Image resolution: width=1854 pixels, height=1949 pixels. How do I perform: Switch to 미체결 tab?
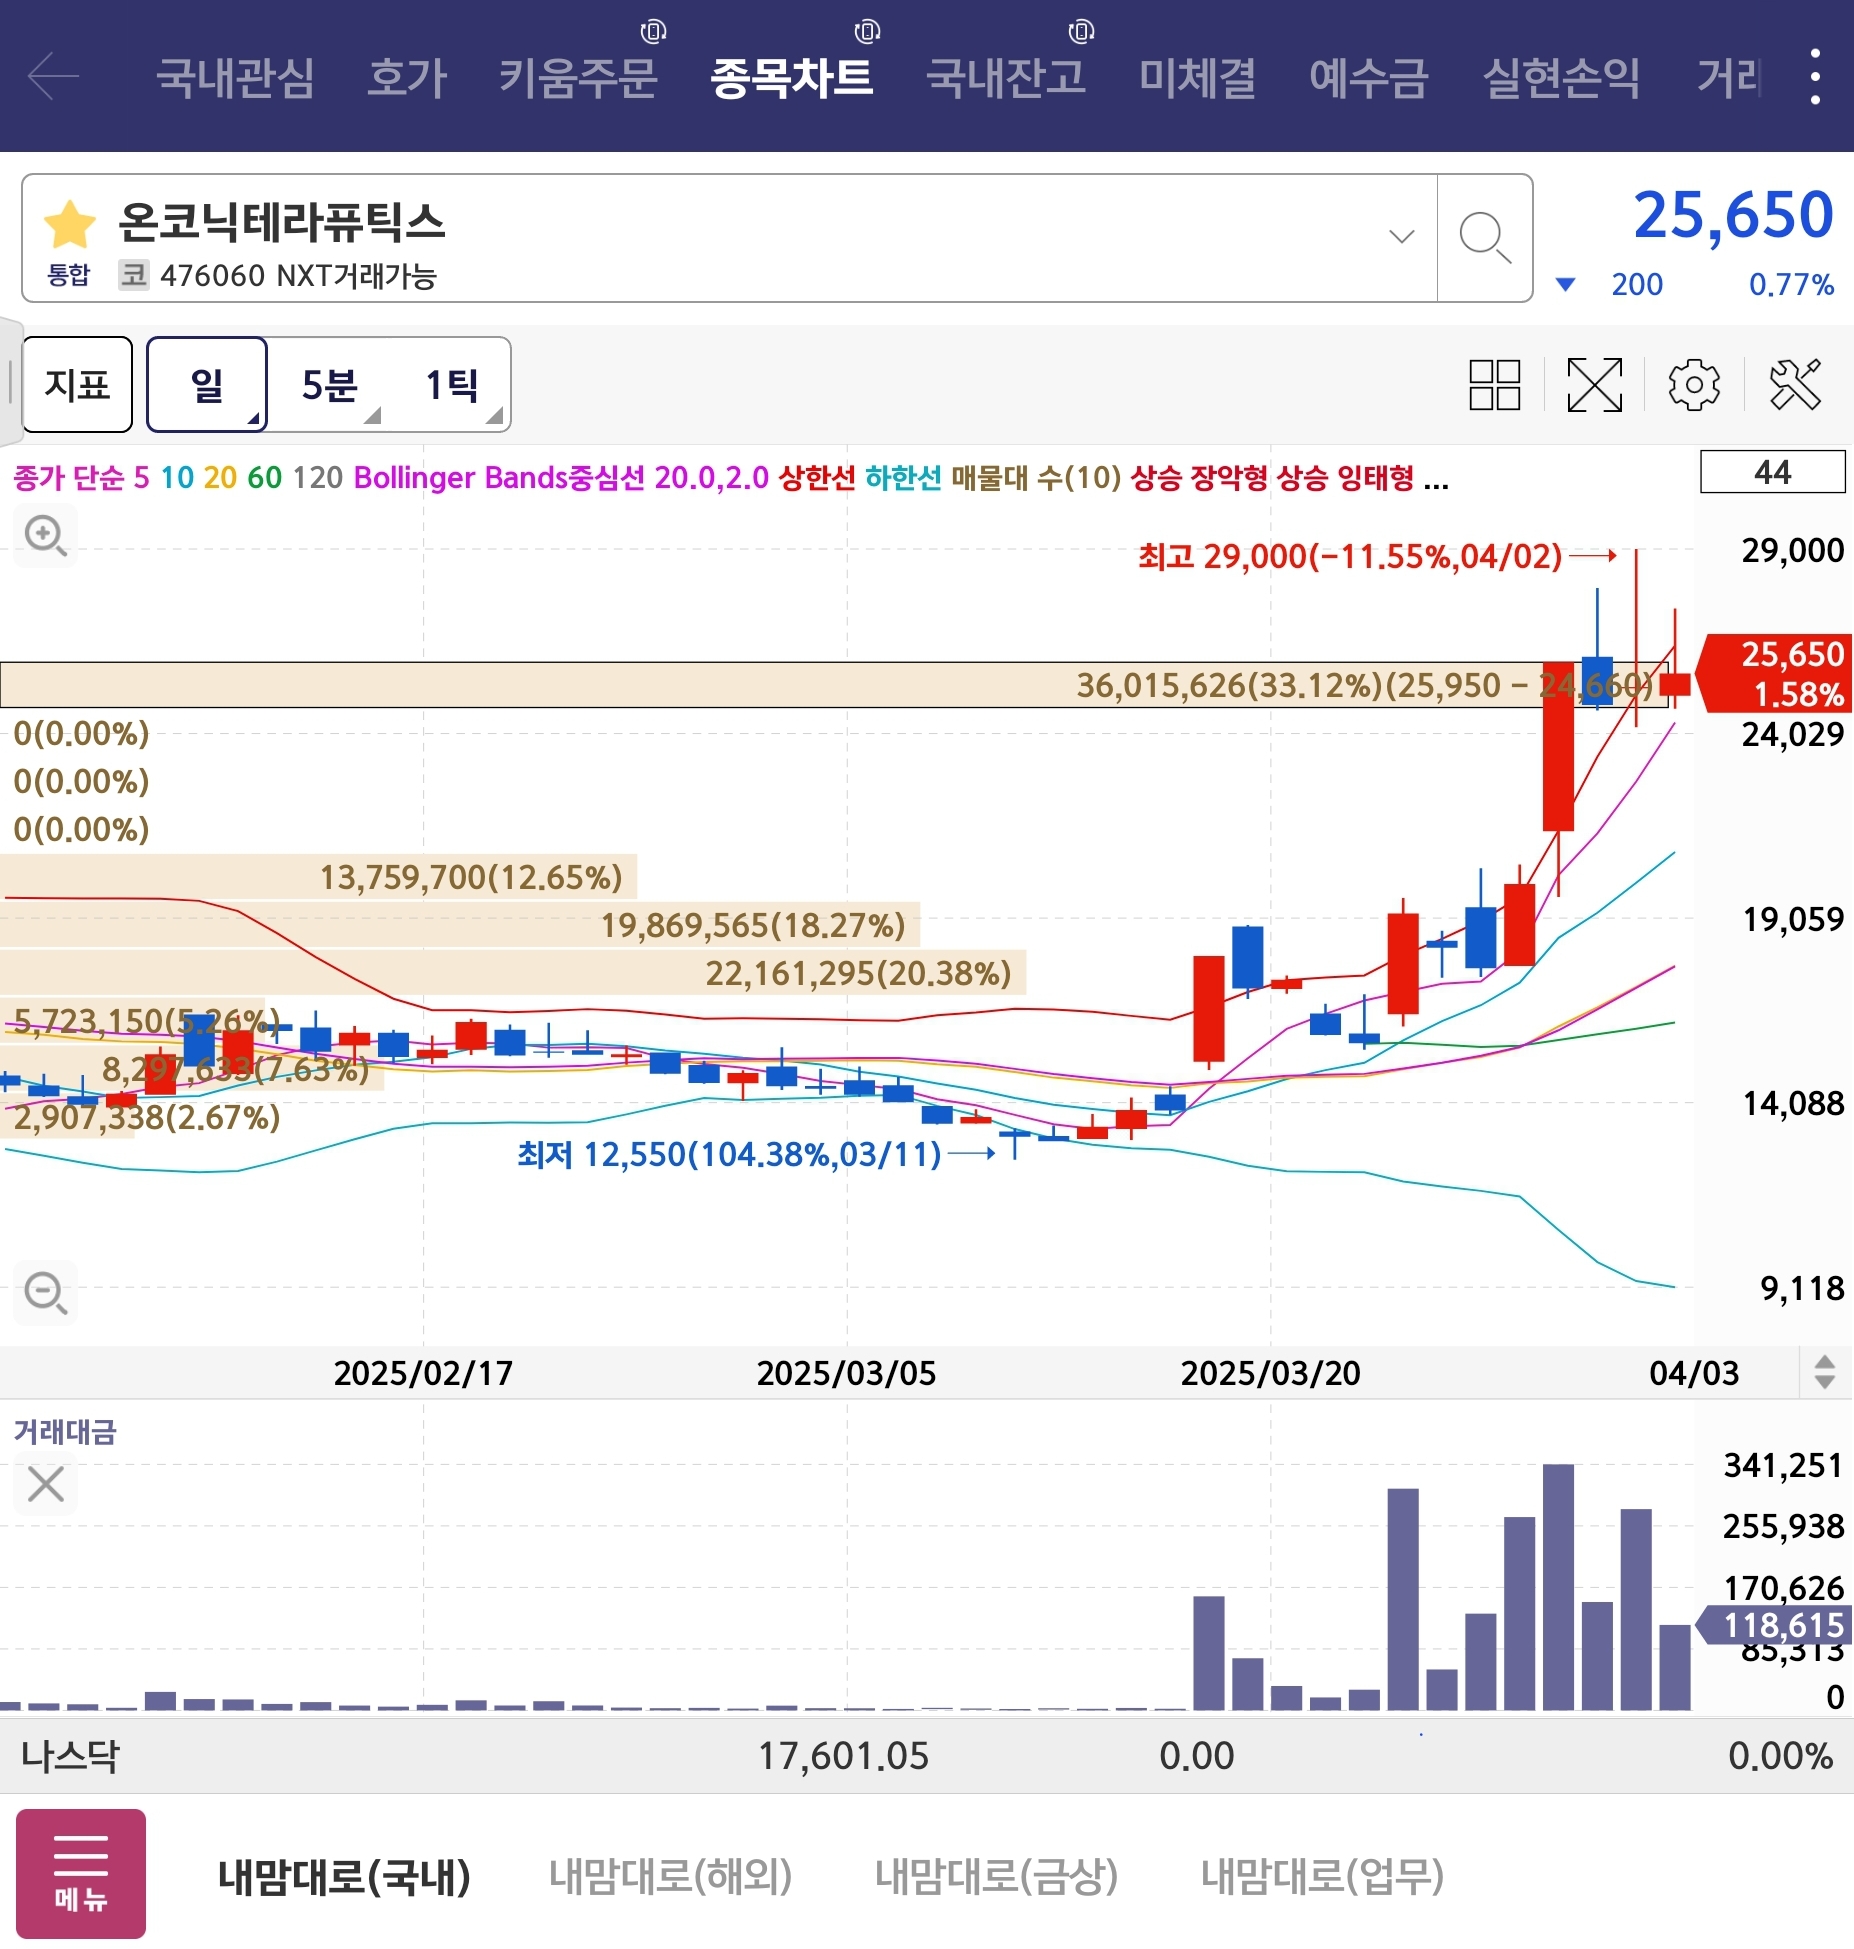coord(1197,78)
